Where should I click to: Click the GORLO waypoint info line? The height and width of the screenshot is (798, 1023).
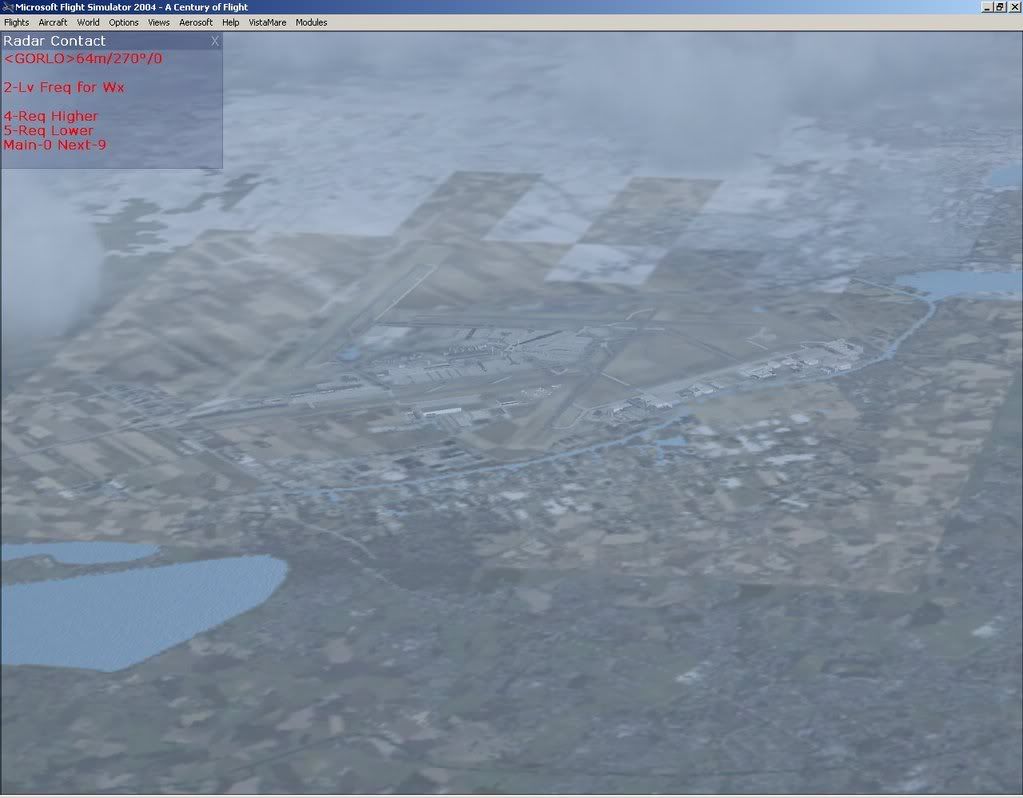pos(83,59)
